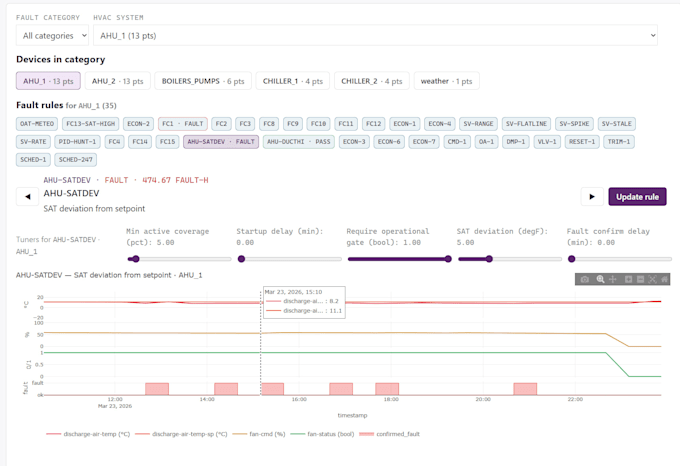Select the pan crosshair tool in chart toolbar

point(613,280)
